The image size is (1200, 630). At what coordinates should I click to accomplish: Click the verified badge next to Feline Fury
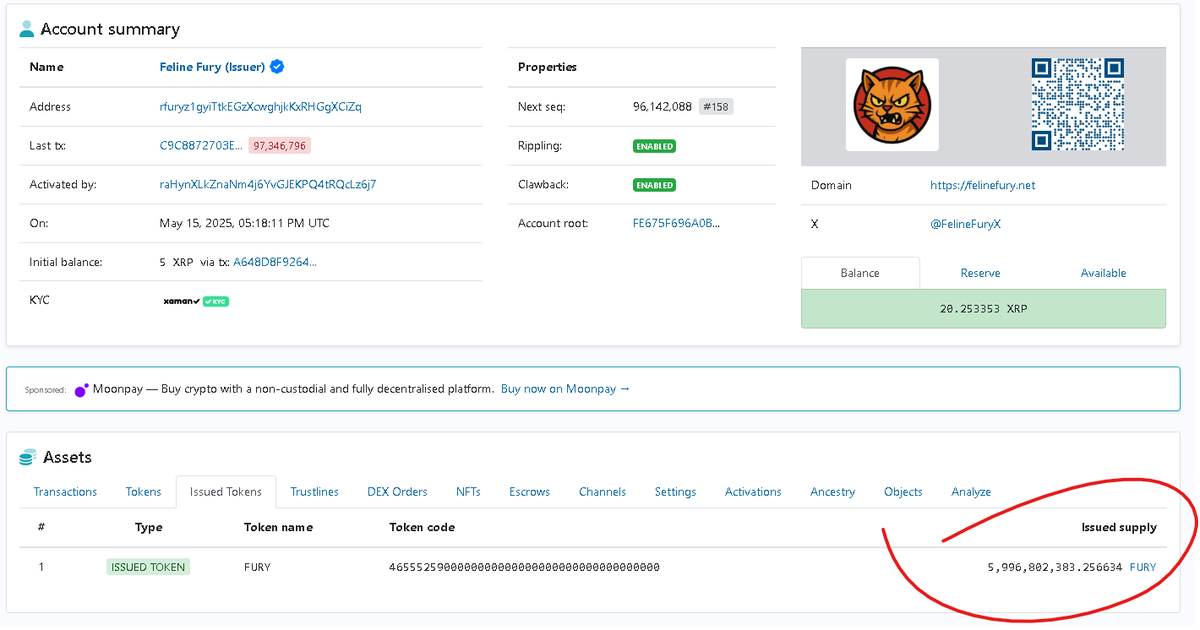[x=277, y=67]
